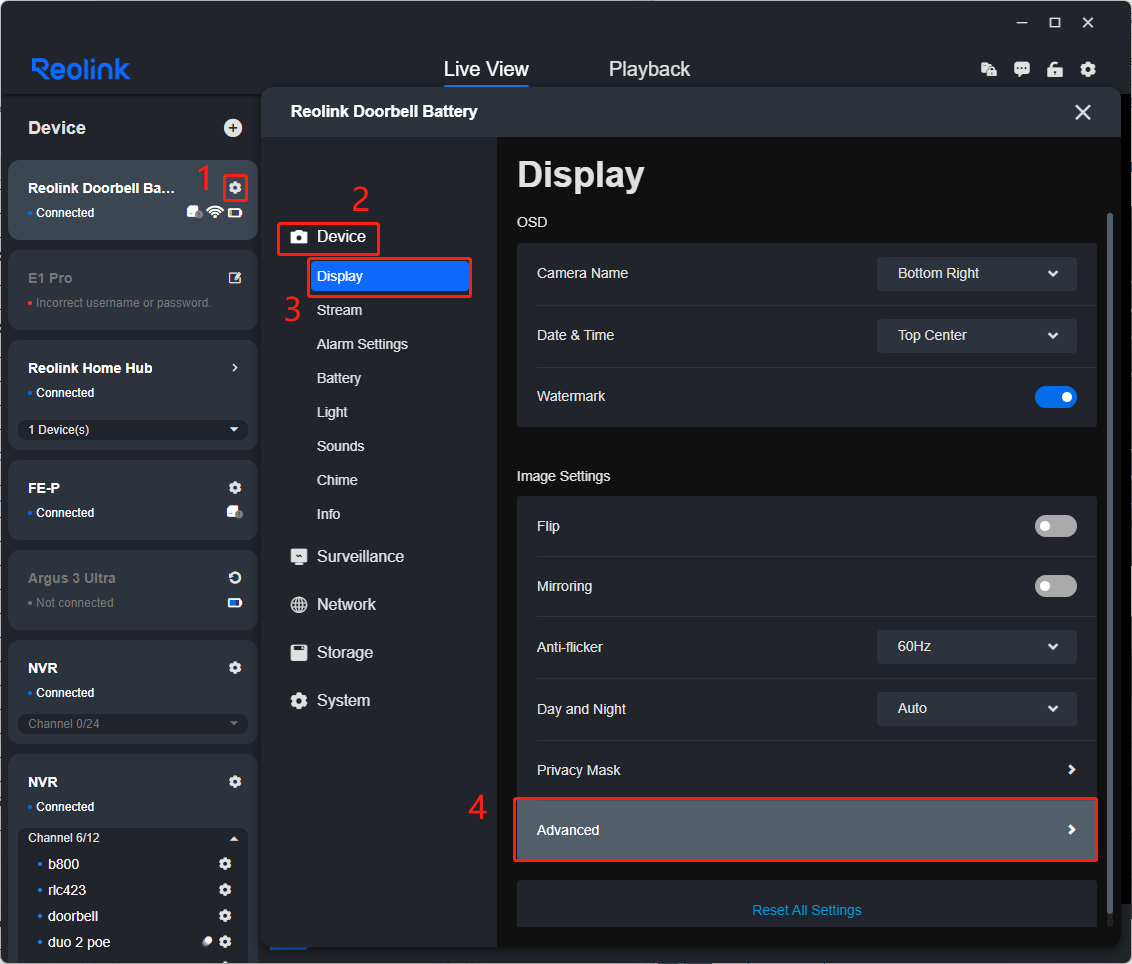Viewport: 1132px width, 964px height.
Task: Click the reconnect icon on Argus 3 Ultra
Action: coord(235,578)
